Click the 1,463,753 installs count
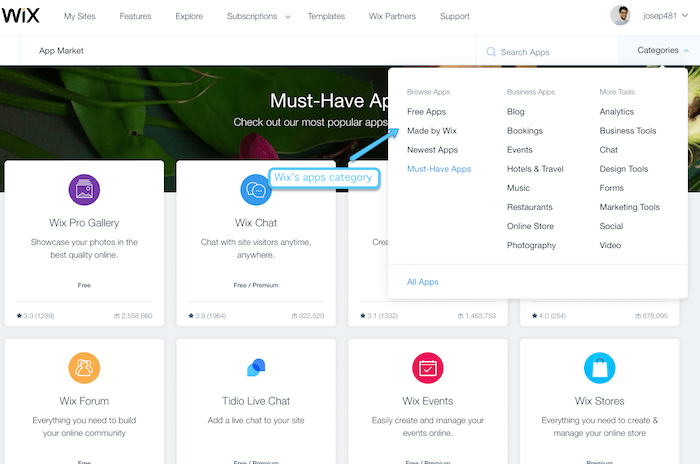The height and width of the screenshot is (464, 700). 480,316
